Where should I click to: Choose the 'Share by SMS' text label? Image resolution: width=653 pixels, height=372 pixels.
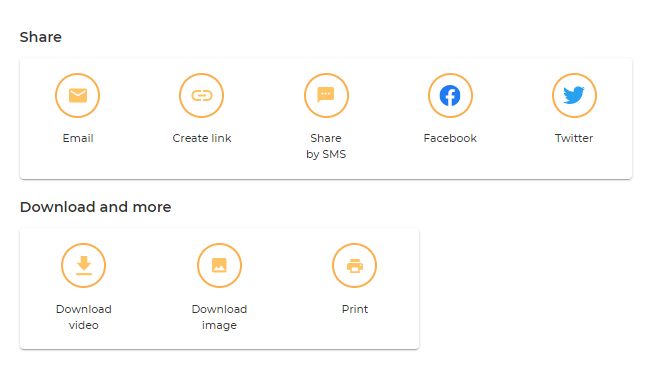[326, 146]
